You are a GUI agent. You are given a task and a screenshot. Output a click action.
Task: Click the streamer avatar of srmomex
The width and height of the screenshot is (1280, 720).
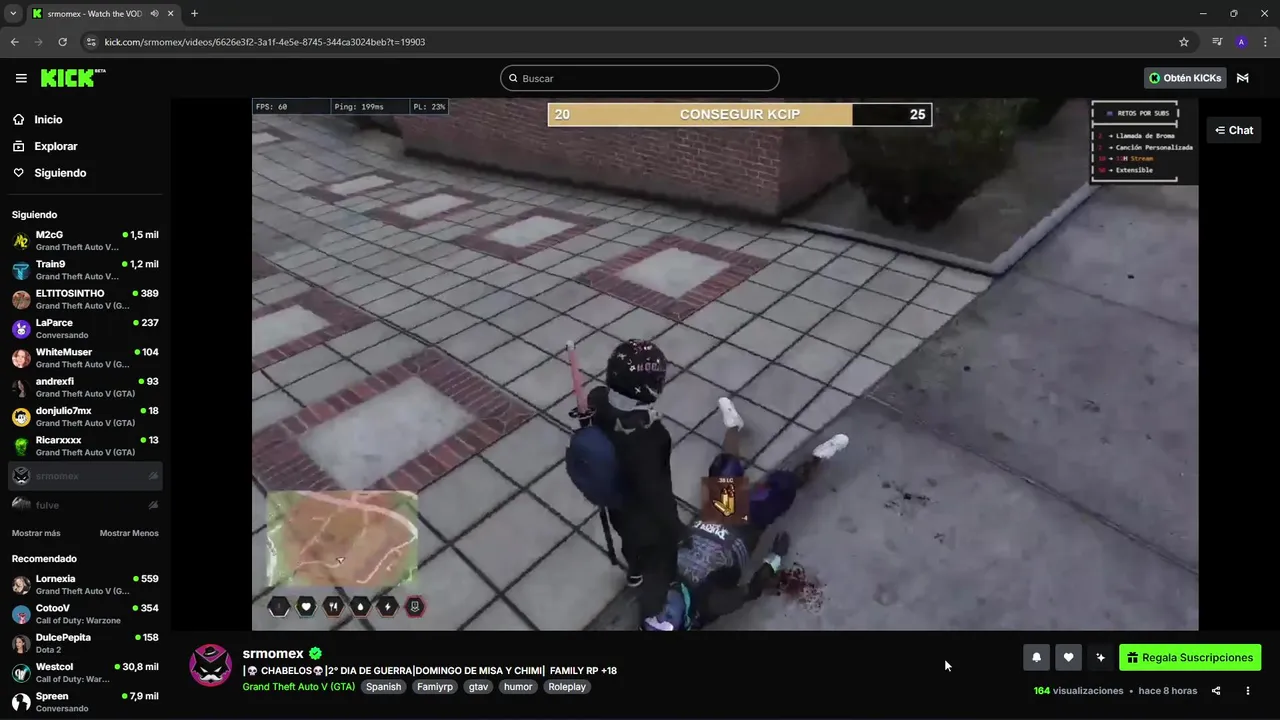click(x=211, y=665)
